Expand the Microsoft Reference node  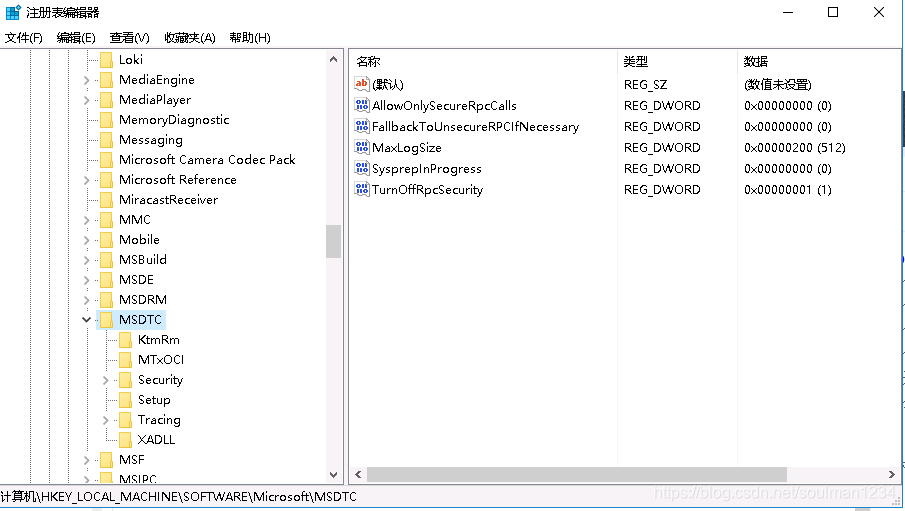tap(87, 180)
